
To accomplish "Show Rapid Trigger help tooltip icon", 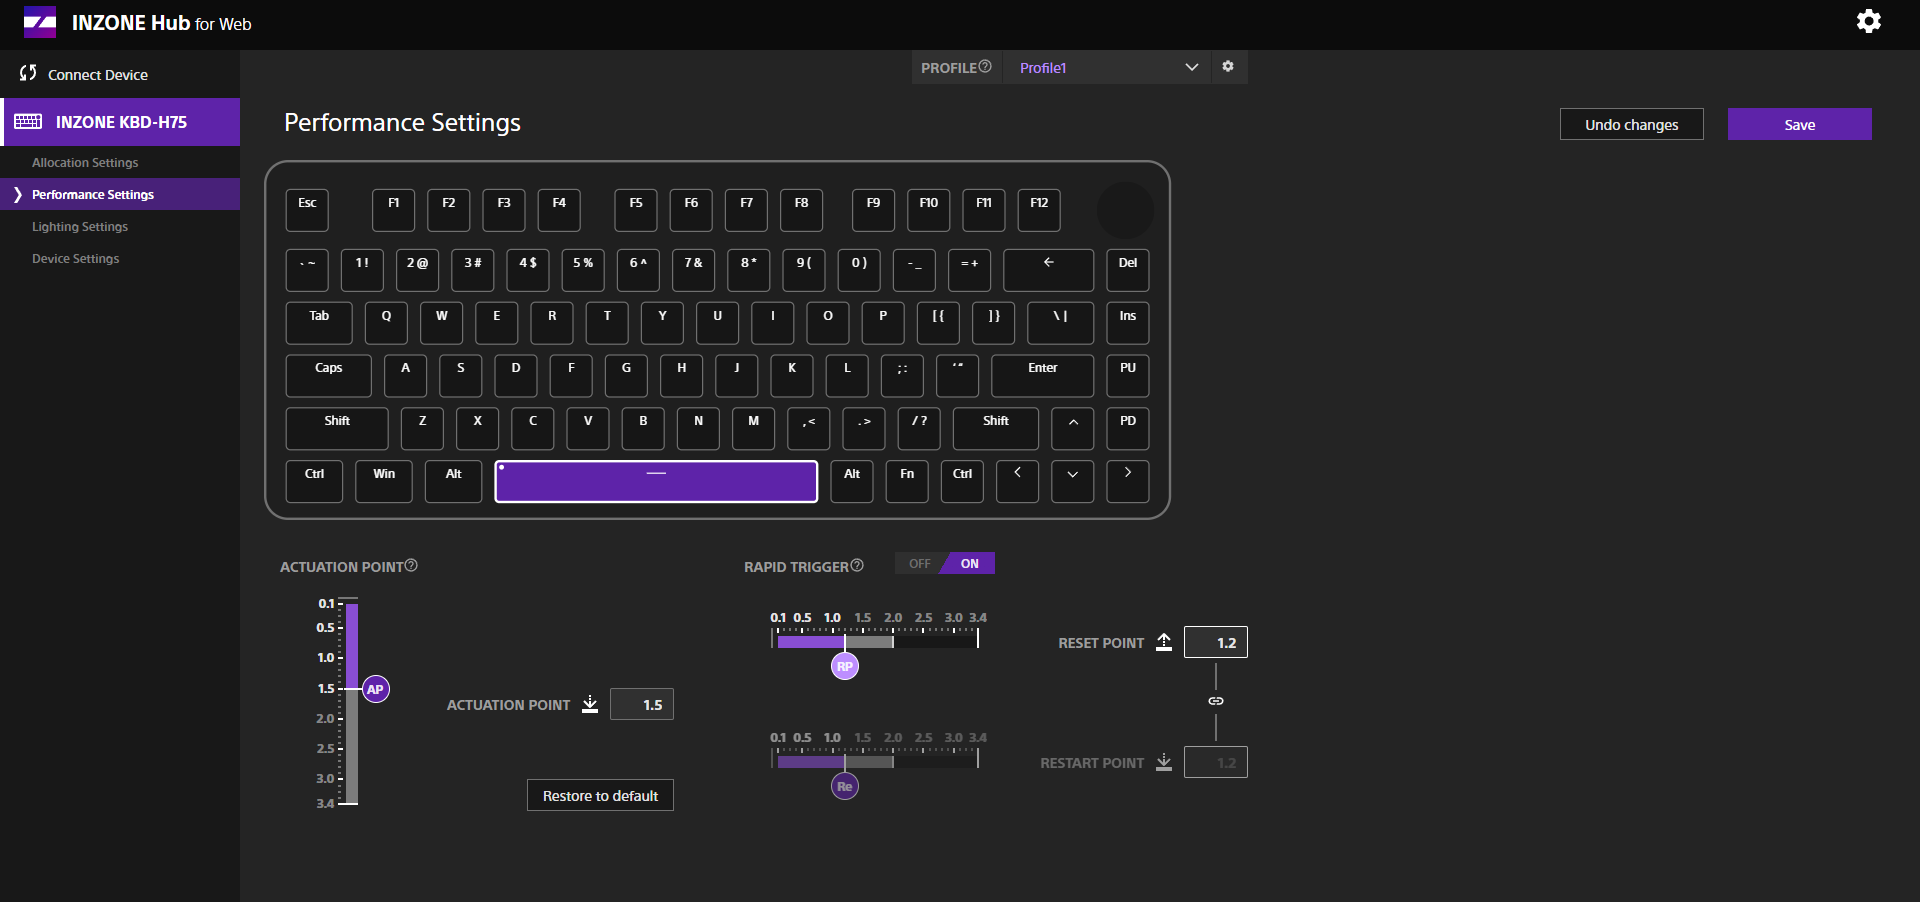I will pyautogui.click(x=857, y=565).
